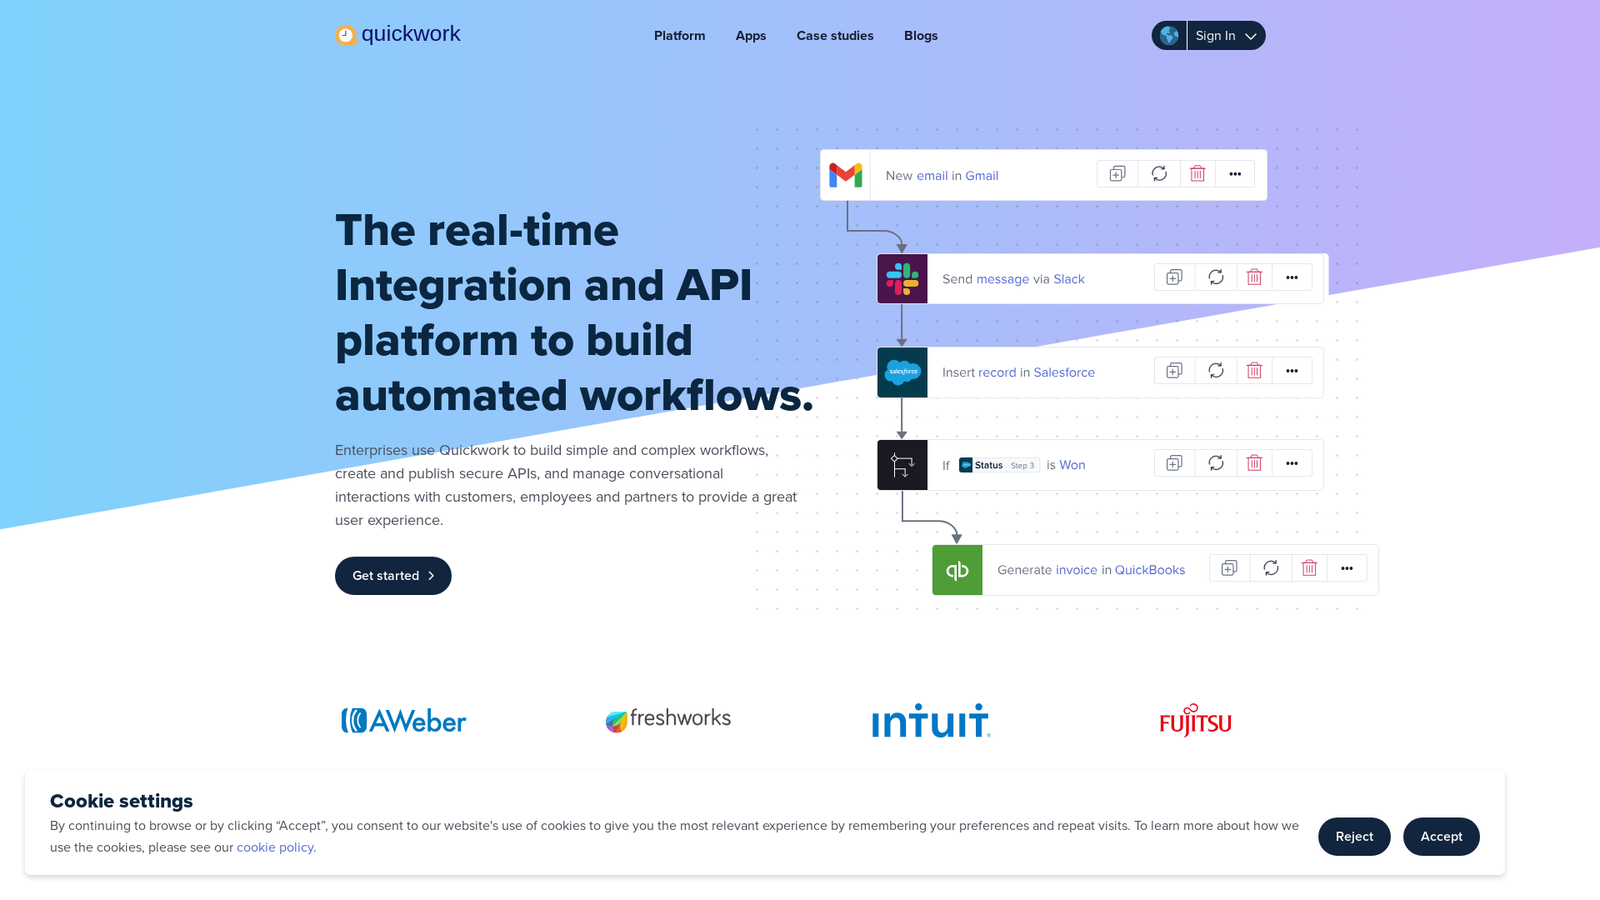Click the Gmail app icon
Screen dimensions: 1600x900
pos(846,175)
